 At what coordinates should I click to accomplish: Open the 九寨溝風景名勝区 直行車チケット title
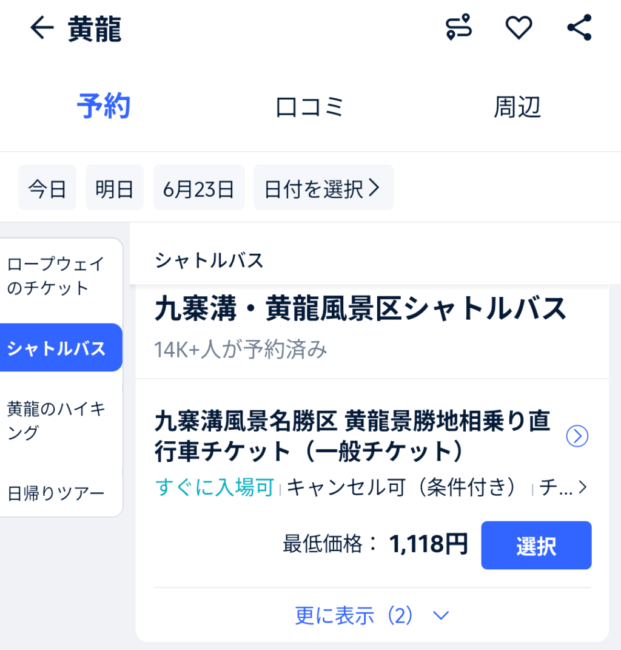click(x=352, y=435)
